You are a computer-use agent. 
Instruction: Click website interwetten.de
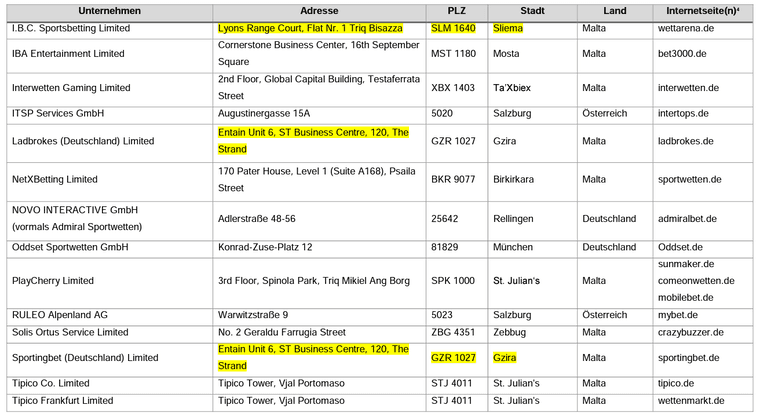coord(688,88)
